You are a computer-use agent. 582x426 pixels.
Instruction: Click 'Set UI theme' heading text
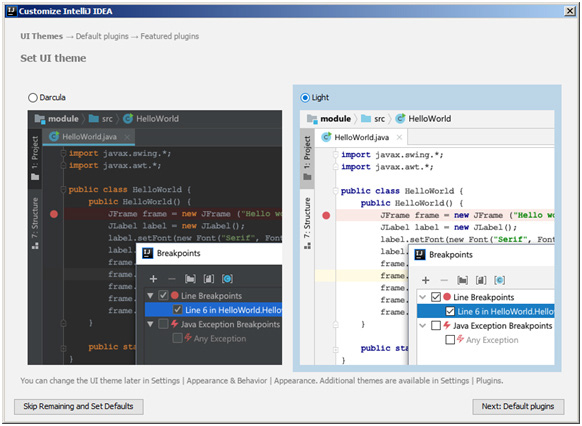[x=53, y=58]
